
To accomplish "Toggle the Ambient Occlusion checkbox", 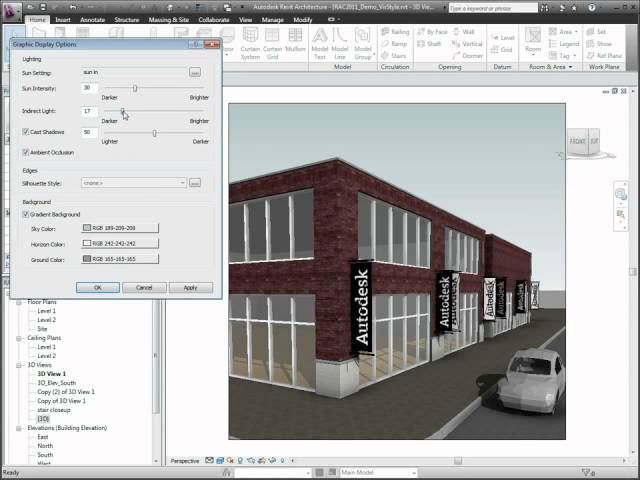I will point(26,152).
